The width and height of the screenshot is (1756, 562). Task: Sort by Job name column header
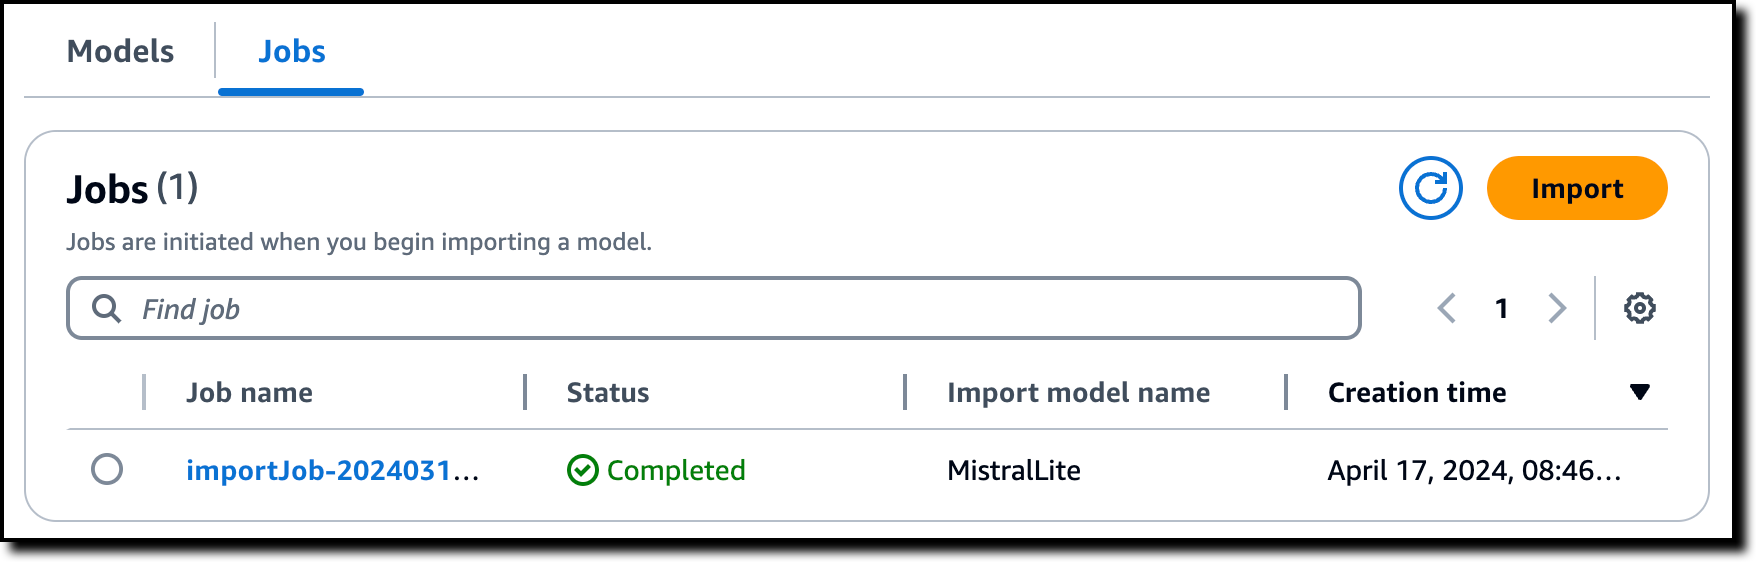pos(249,392)
